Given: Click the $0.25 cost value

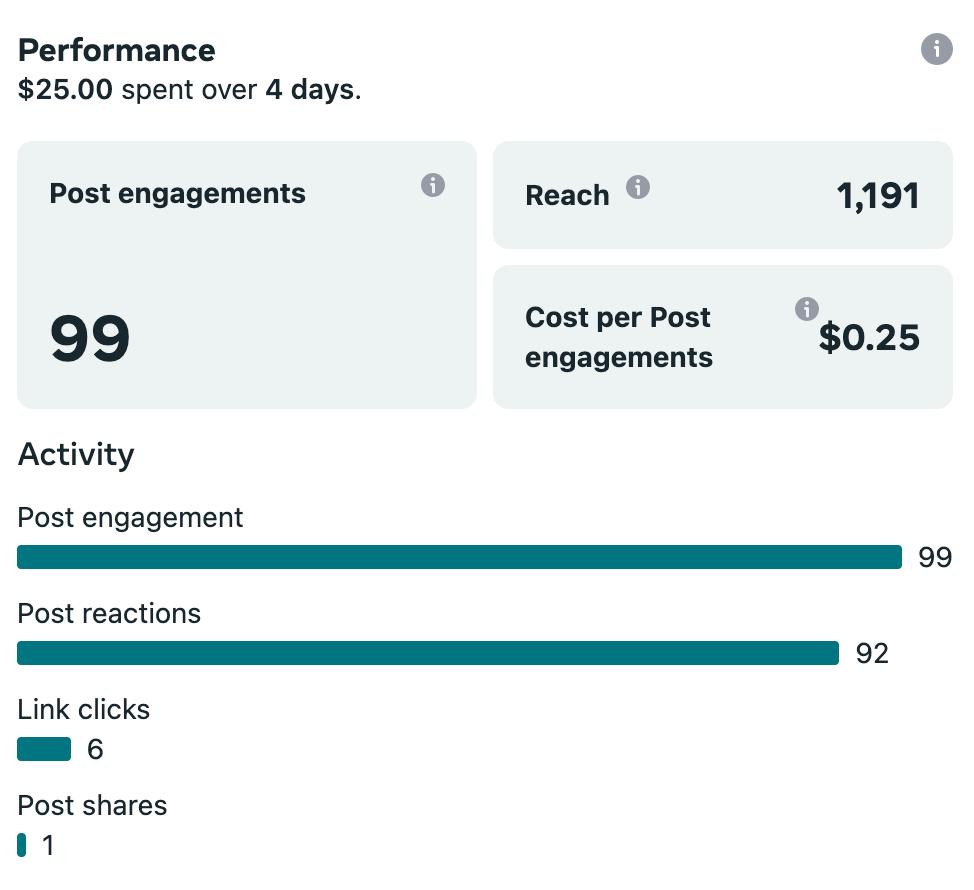Looking at the screenshot, I should point(869,338).
